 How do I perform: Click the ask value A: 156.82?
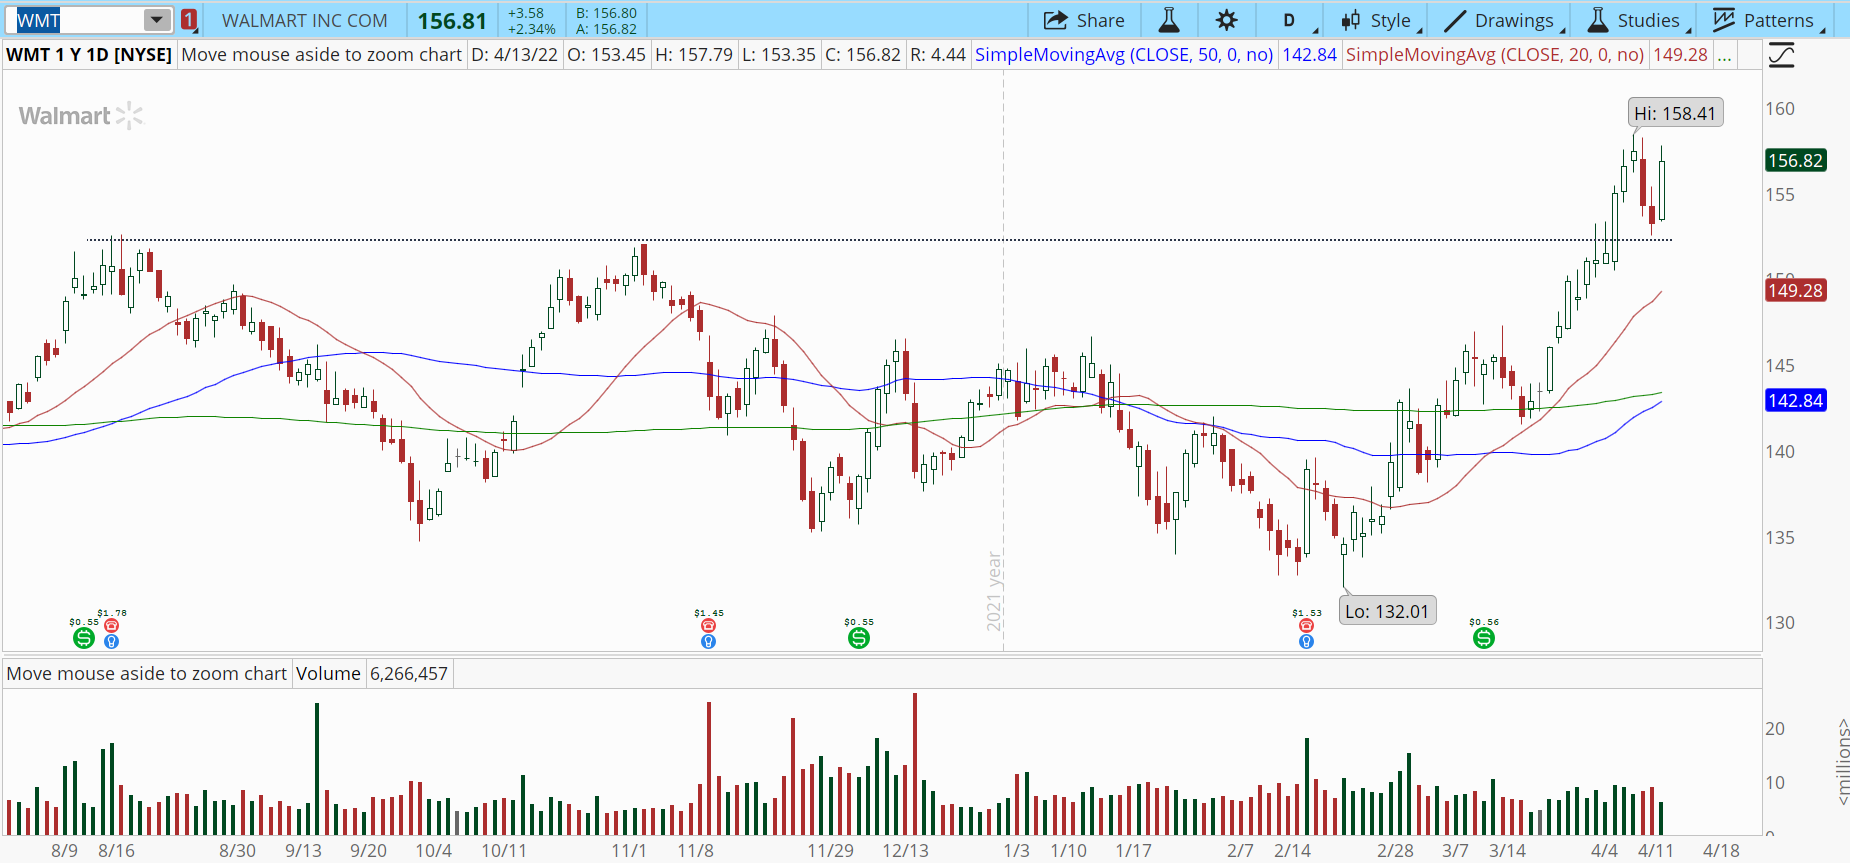coord(606,29)
